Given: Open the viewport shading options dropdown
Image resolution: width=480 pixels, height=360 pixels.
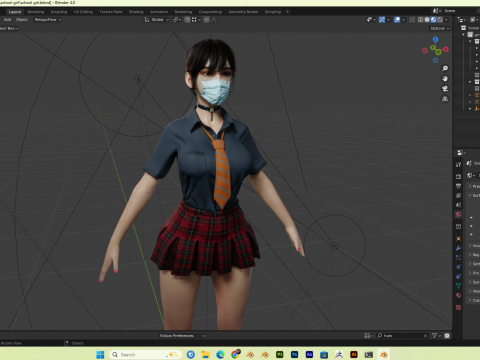Looking at the screenshot, I should click(447, 20).
